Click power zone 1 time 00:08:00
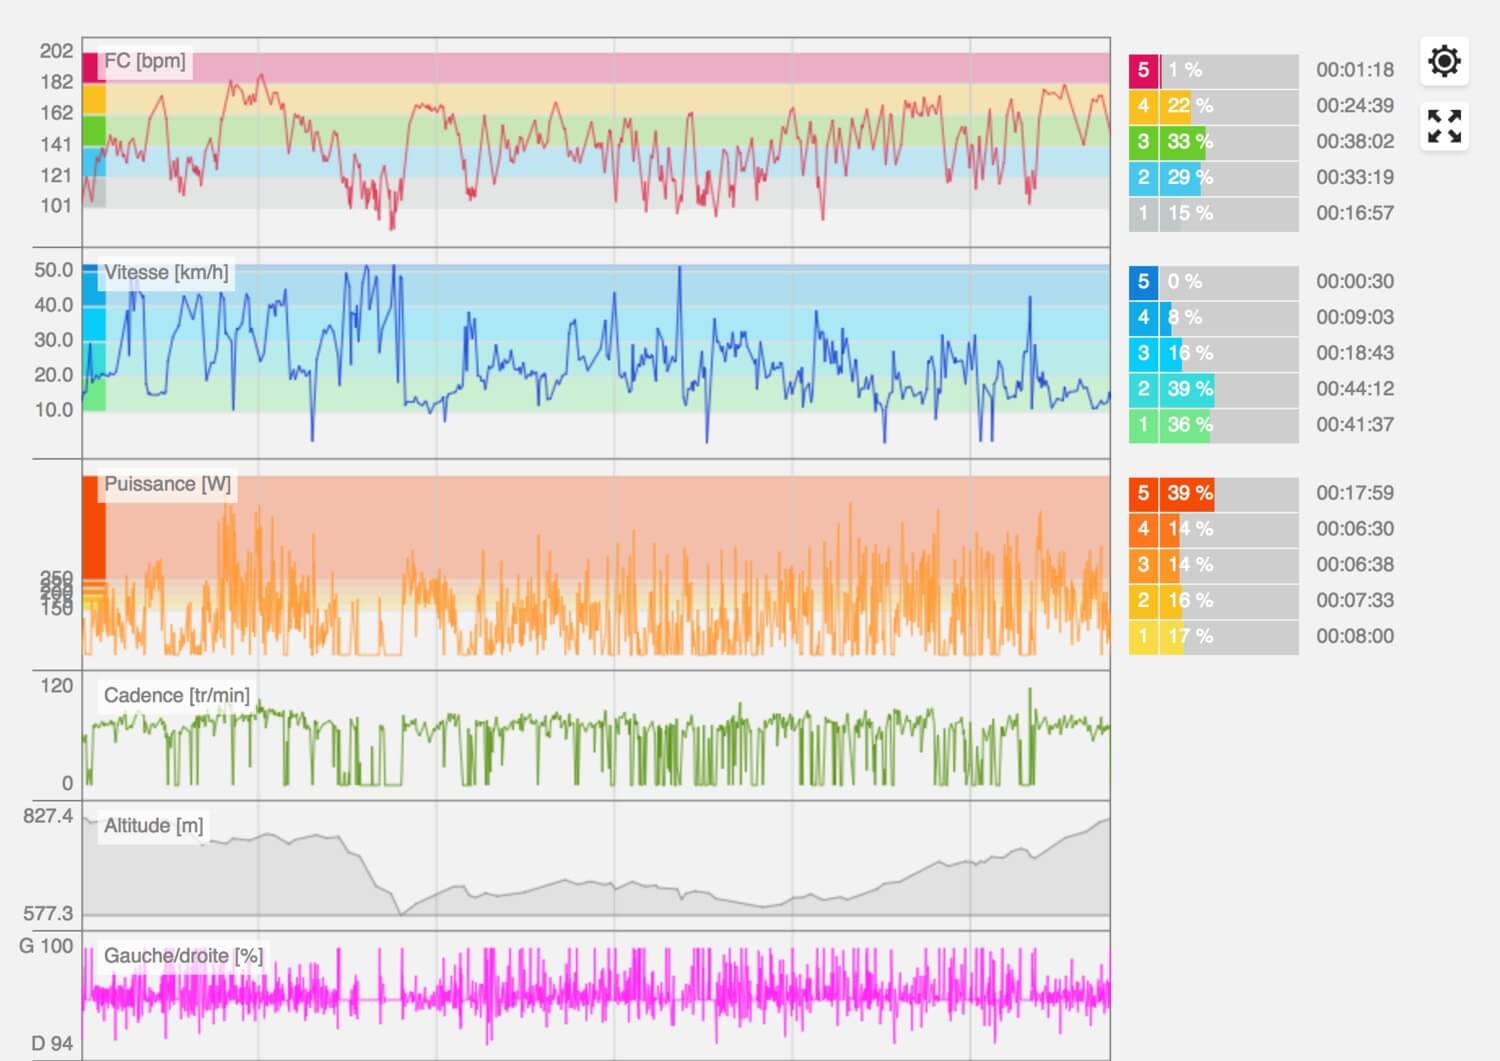 tap(1355, 636)
